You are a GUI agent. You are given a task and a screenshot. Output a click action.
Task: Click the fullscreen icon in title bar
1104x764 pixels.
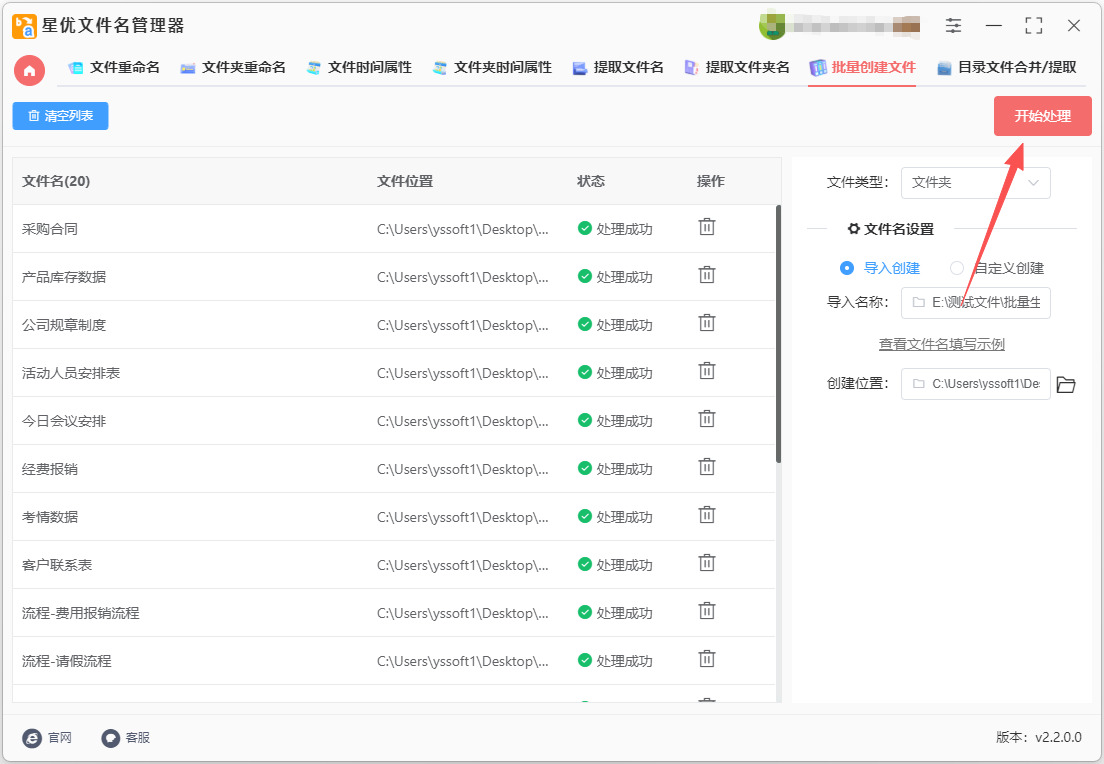tap(1034, 26)
